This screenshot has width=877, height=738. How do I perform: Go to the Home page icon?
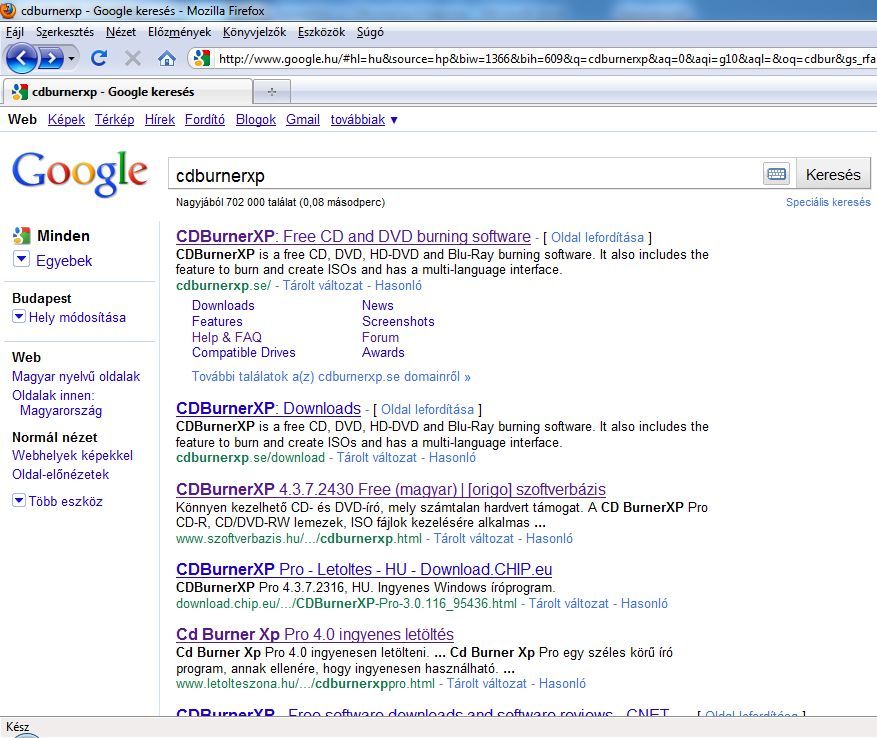pyautogui.click(x=167, y=58)
